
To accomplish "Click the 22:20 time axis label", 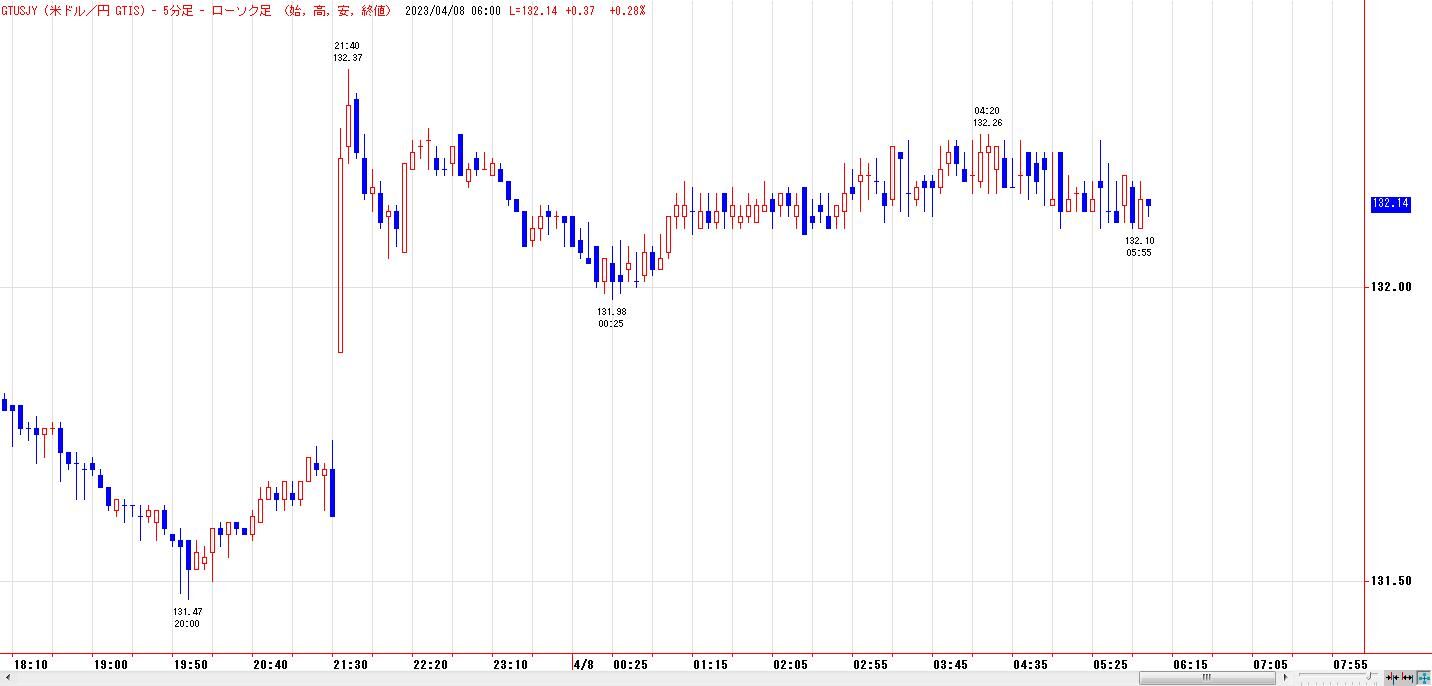I will click(x=431, y=664).
